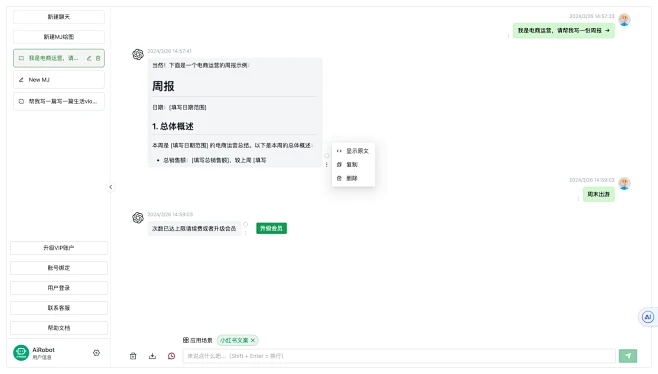
Task: Click the 用户登录 button
Action: (59, 288)
